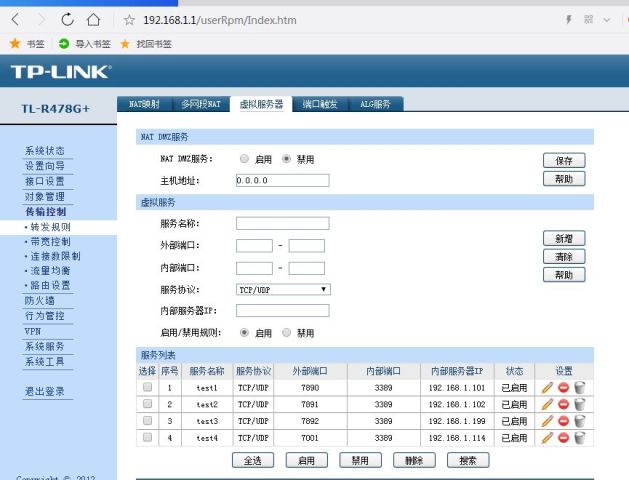
Task: Select 禁用 radio for NAT DMZ服务
Action: pyautogui.click(x=286, y=159)
